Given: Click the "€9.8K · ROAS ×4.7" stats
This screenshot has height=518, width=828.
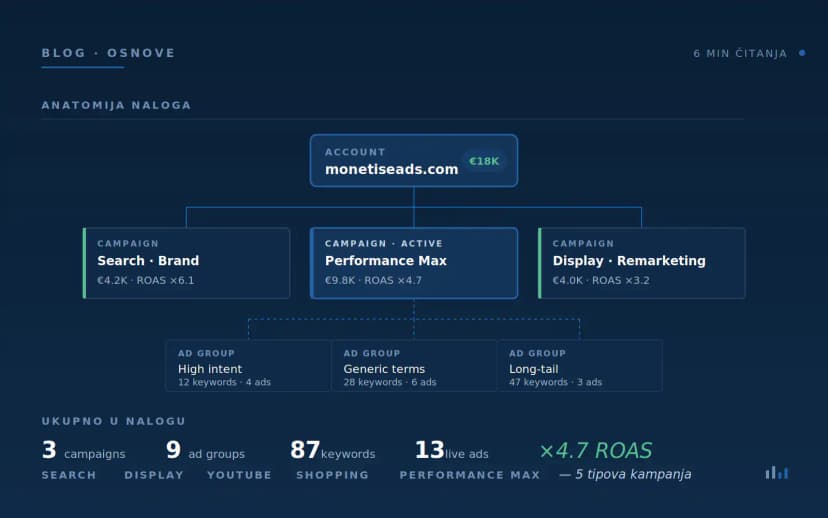Looking at the screenshot, I should (373, 280).
